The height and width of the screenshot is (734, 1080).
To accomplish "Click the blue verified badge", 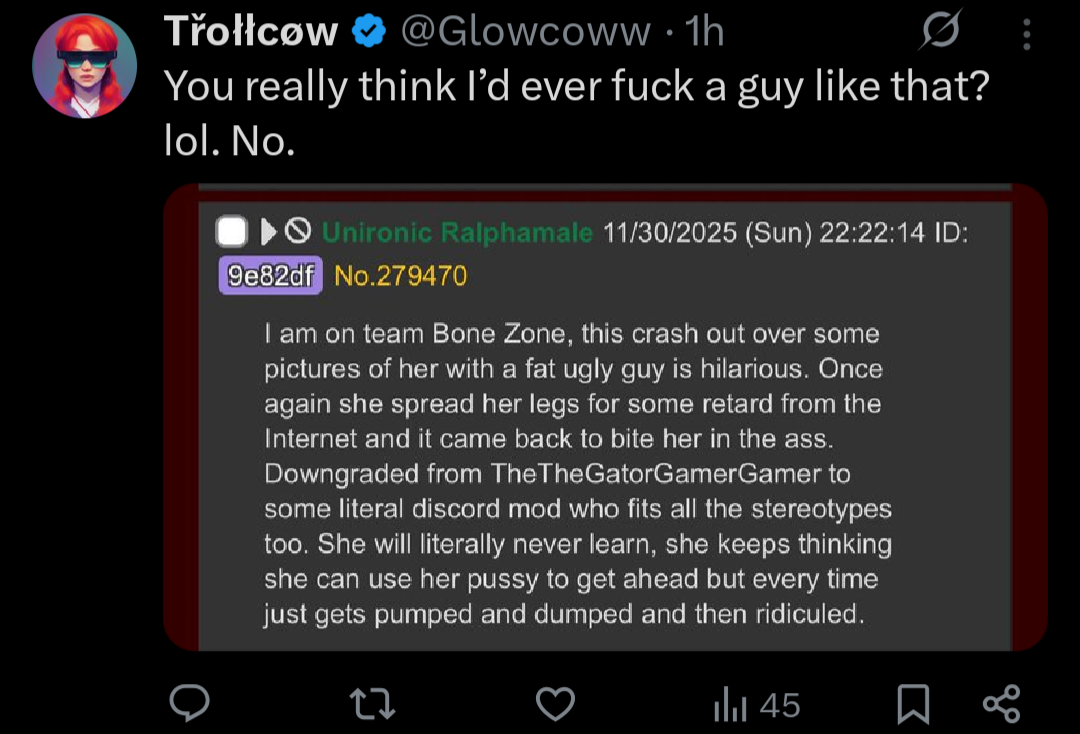I will coord(370,33).
